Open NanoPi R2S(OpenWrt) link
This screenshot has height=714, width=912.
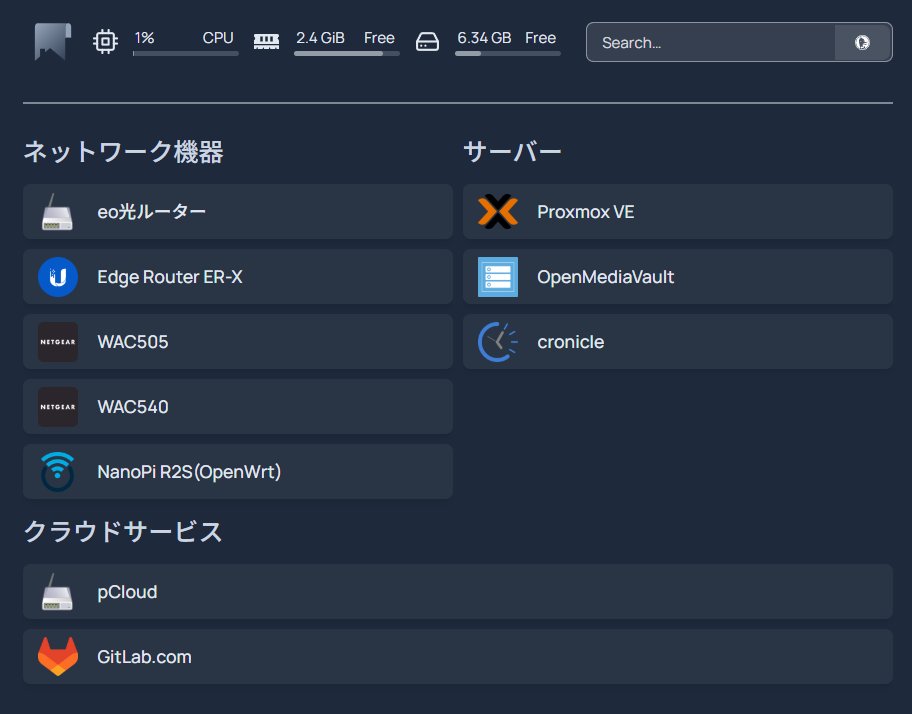238,472
